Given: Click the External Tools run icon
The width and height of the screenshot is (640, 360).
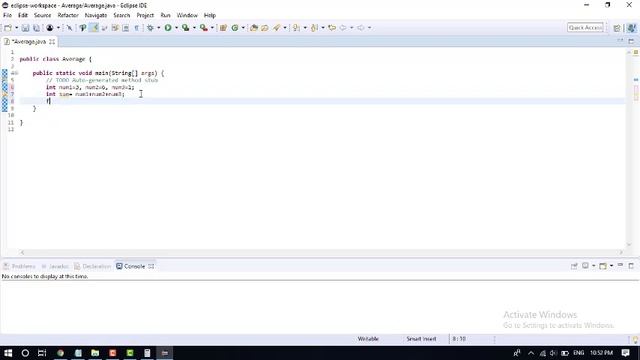Looking at the screenshot, I should point(204,28).
